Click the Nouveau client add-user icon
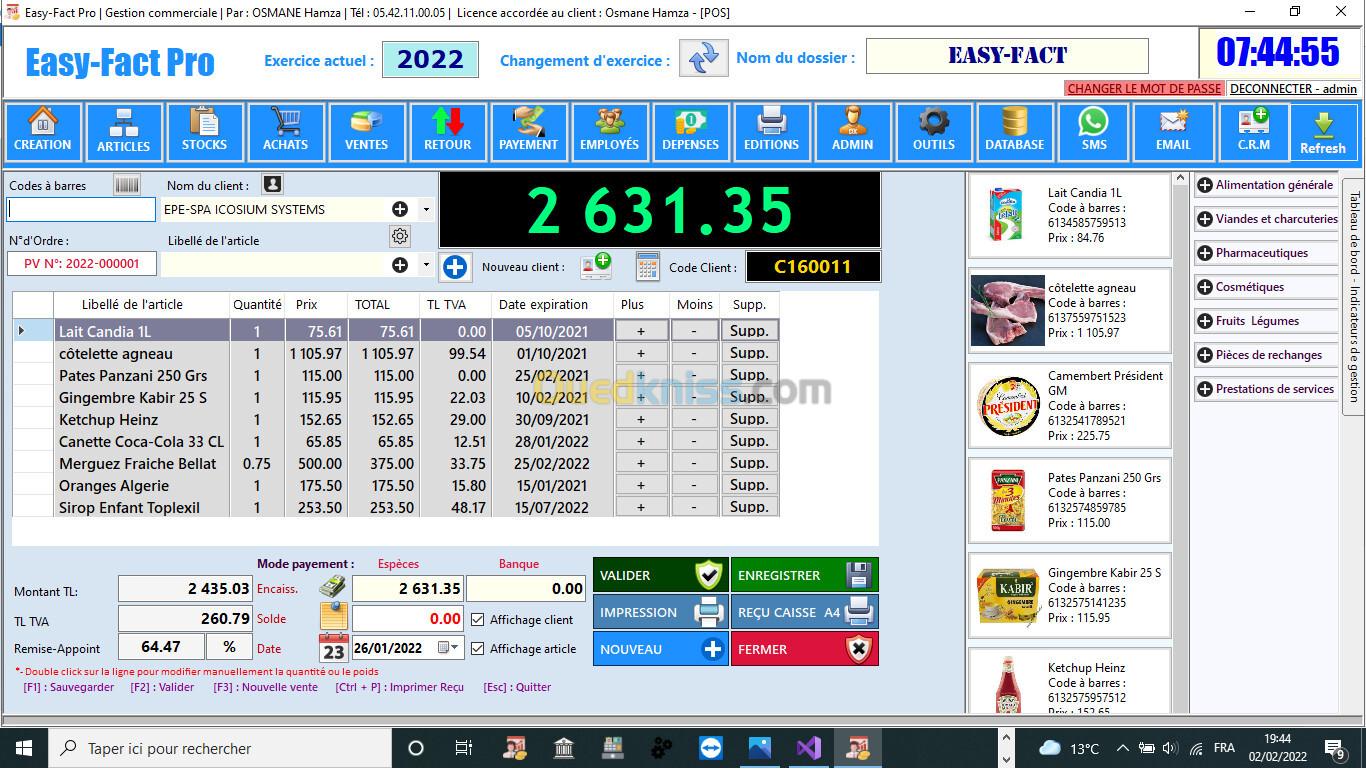Image resolution: width=1366 pixels, height=777 pixels. click(596, 266)
